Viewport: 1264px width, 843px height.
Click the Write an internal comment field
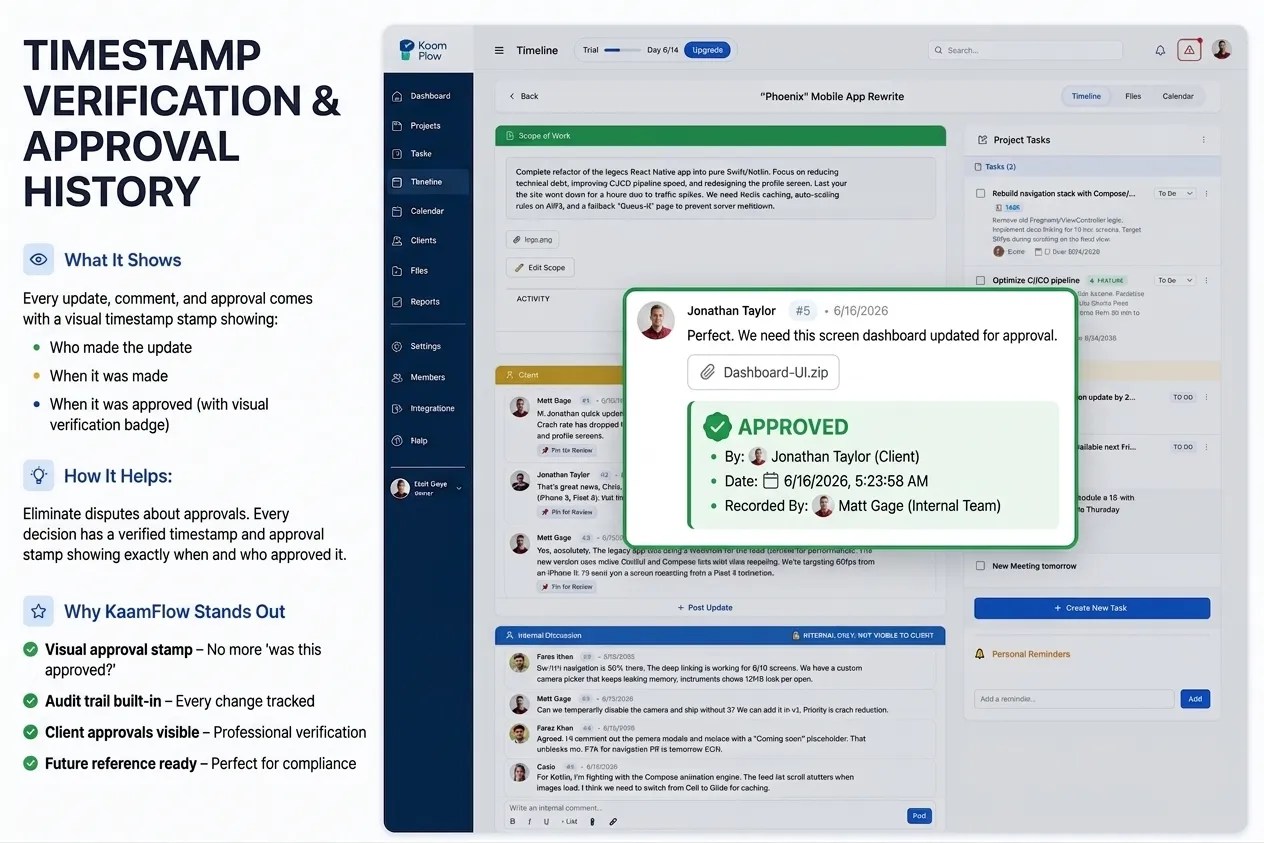point(704,808)
